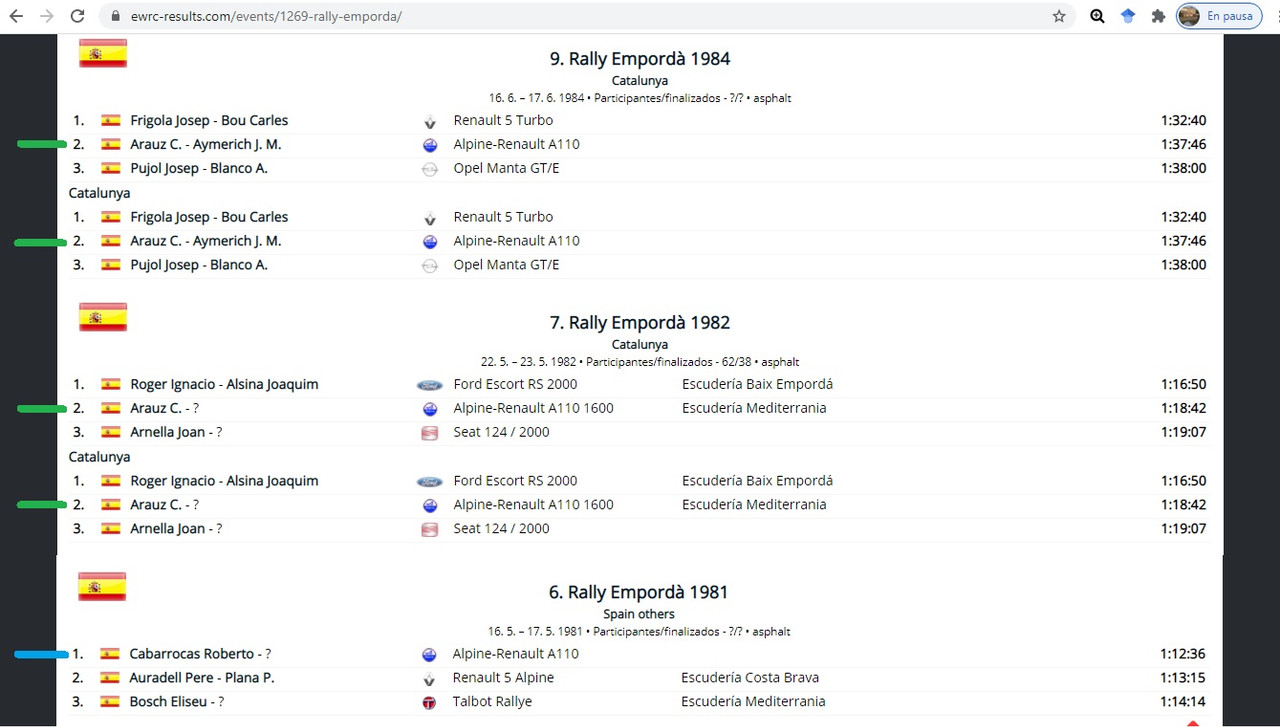This screenshot has width=1280, height=727.
Task: Select the Talbot Rallye car name
Action: coord(492,702)
